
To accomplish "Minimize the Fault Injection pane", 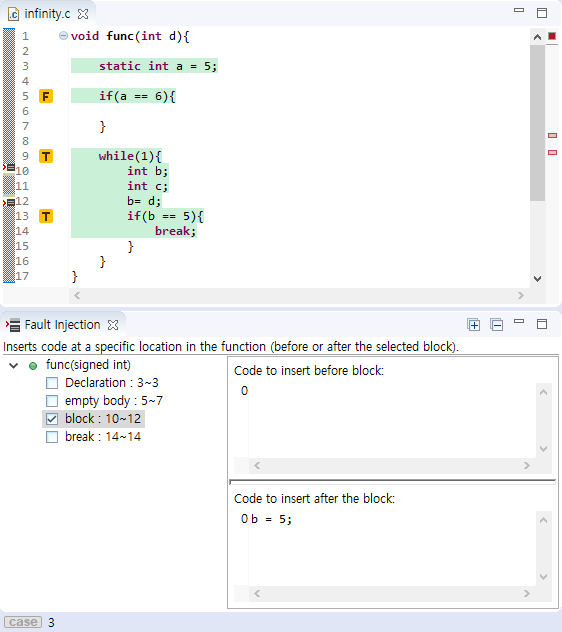I will tap(519, 321).
